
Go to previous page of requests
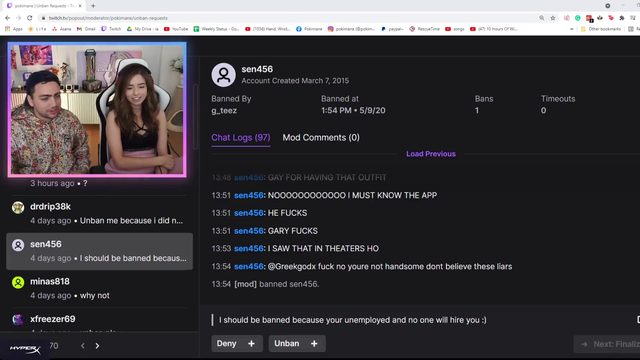coord(83,346)
